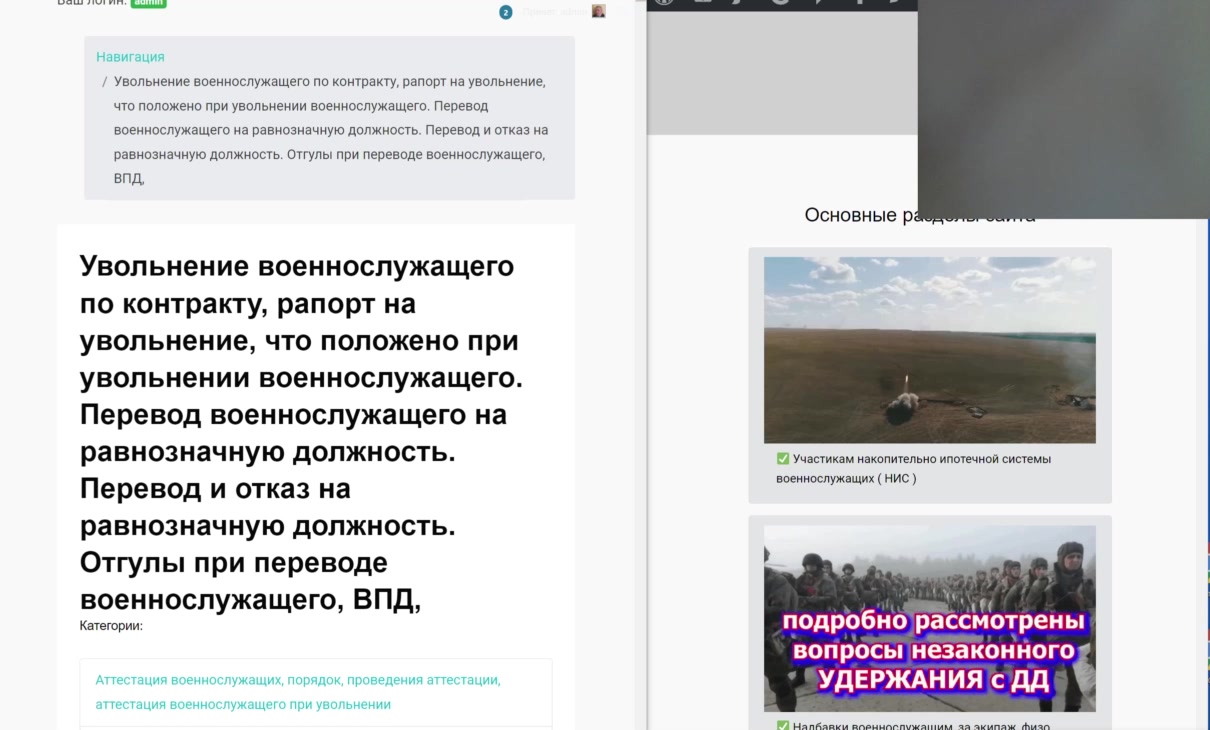This screenshot has height=730, width=1210.
Task: Open the notifications badge showing 2
Action: point(506,12)
